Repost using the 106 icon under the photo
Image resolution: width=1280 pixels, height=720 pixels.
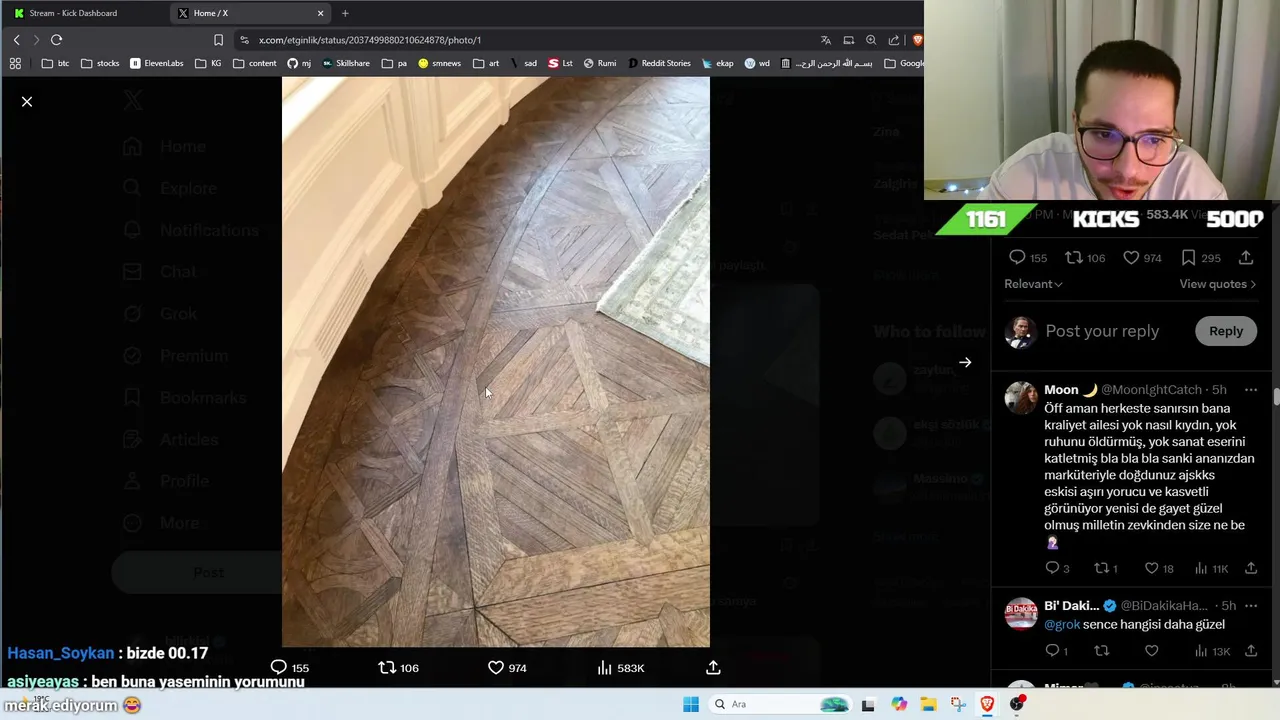tap(387, 667)
